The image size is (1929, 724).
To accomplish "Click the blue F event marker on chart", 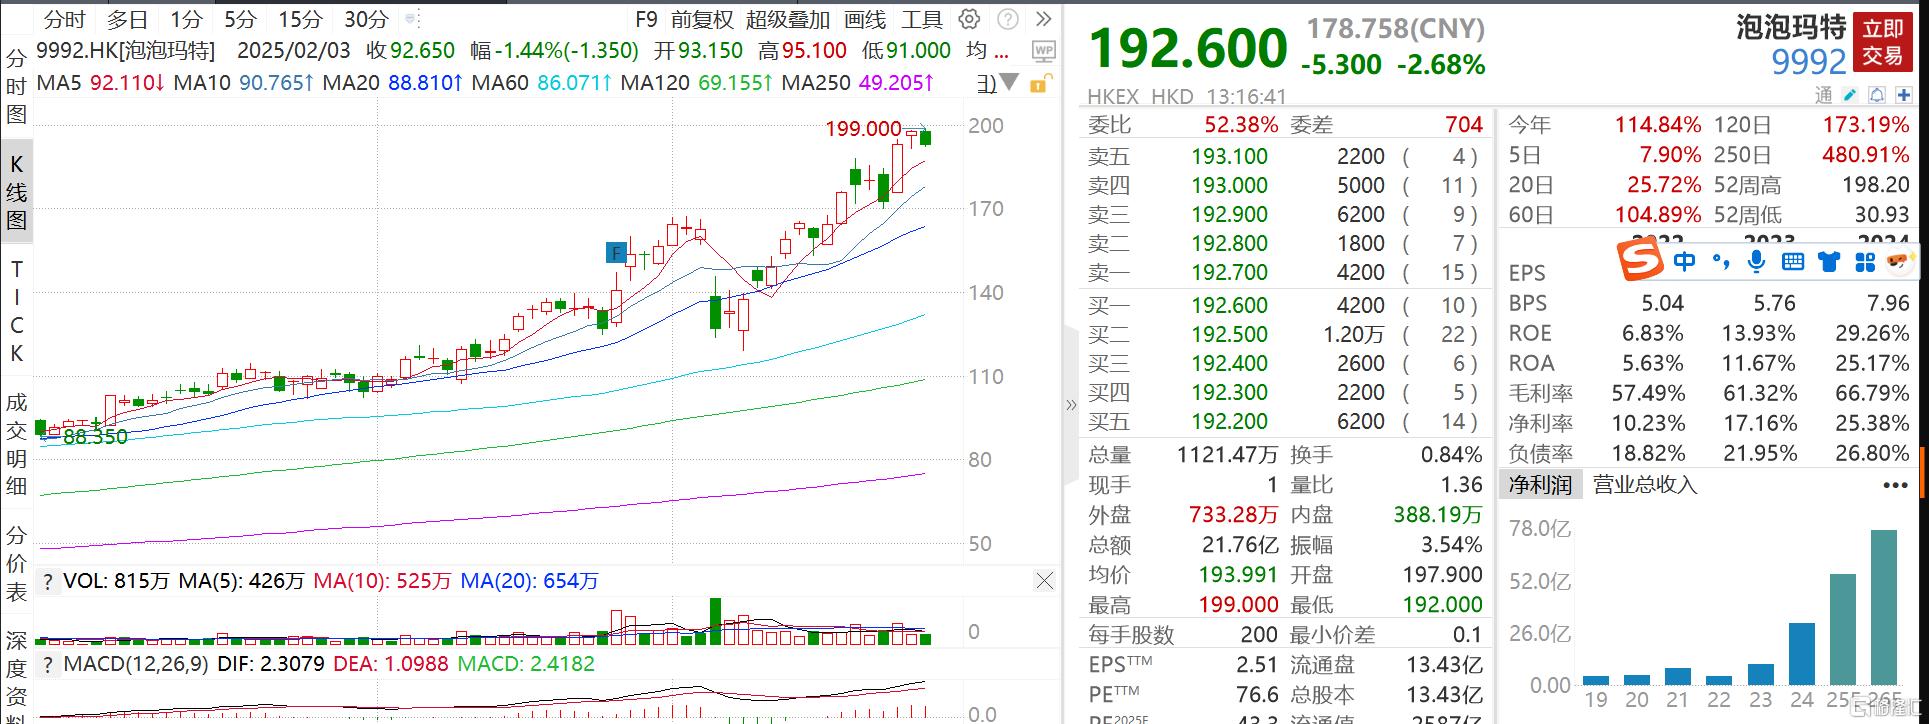I will [616, 252].
